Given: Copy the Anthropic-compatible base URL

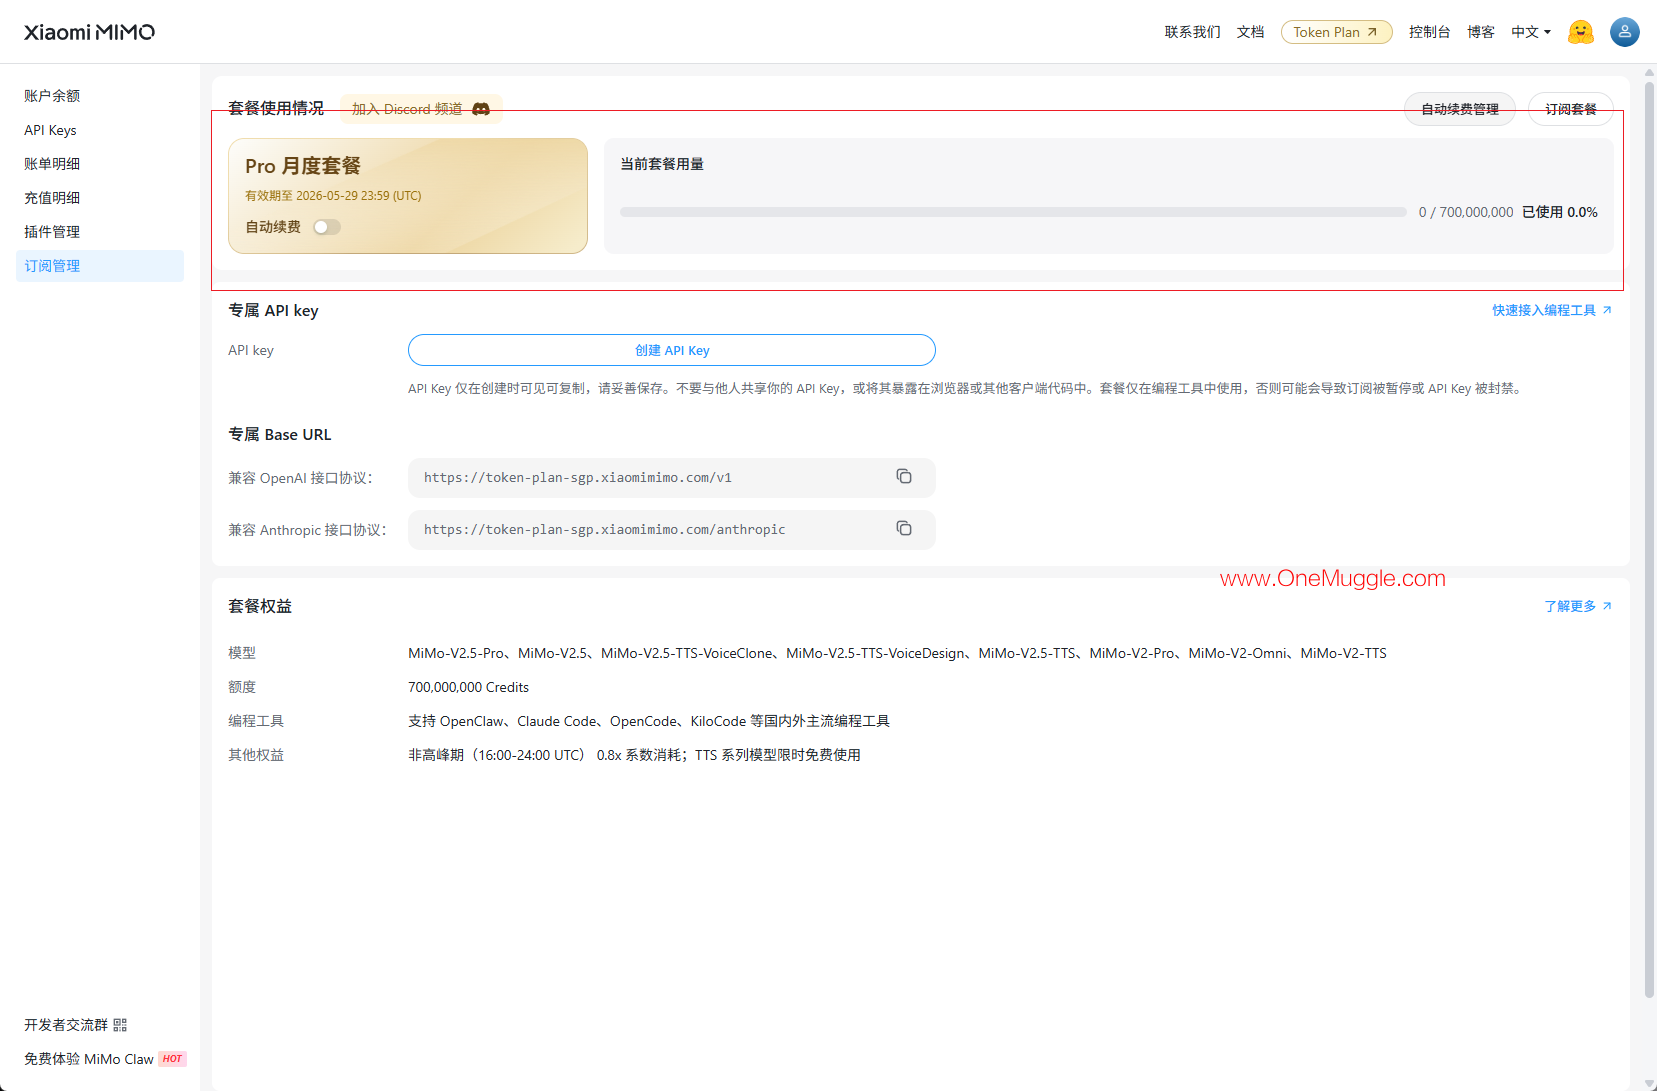Looking at the screenshot, I should pyautogui.click(x=904, y=529).
